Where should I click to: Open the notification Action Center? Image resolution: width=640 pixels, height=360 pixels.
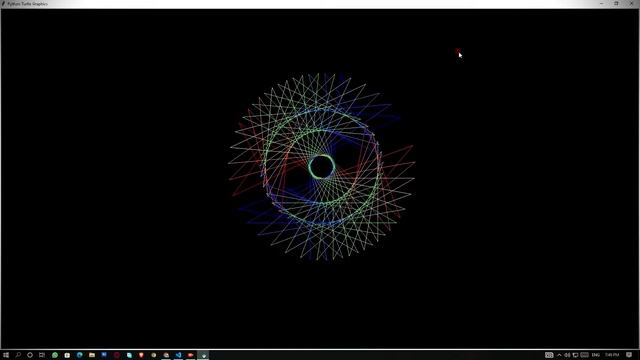click(629, 355)
